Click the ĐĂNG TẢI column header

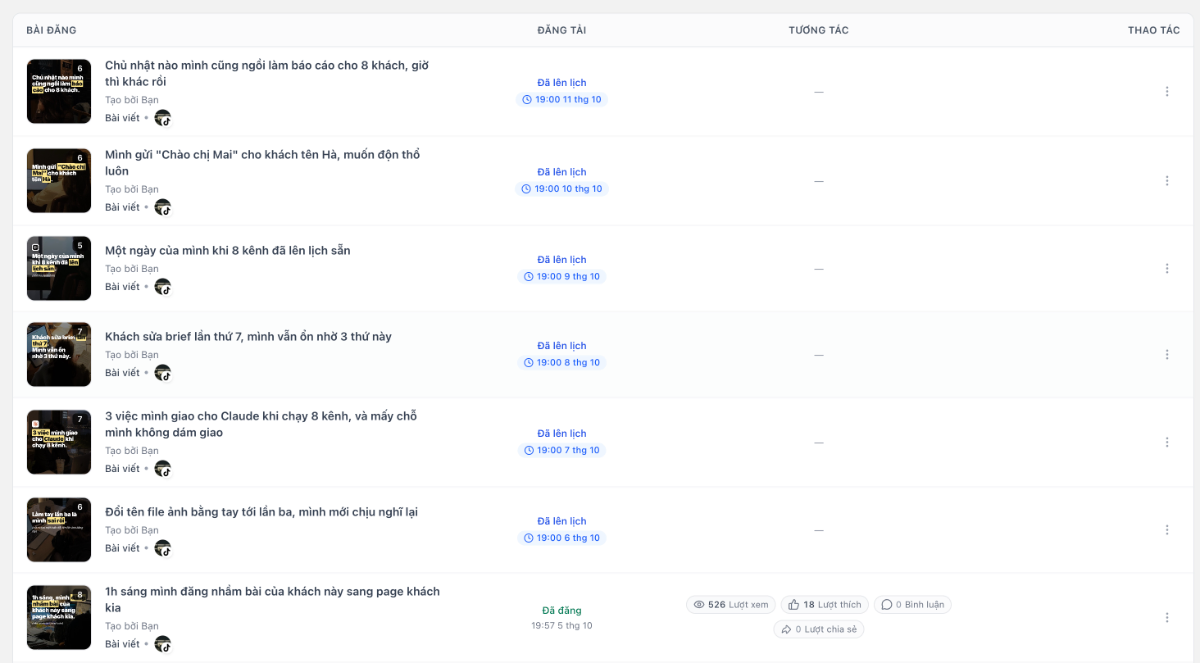pyautogui.click(x=562, y=30)
